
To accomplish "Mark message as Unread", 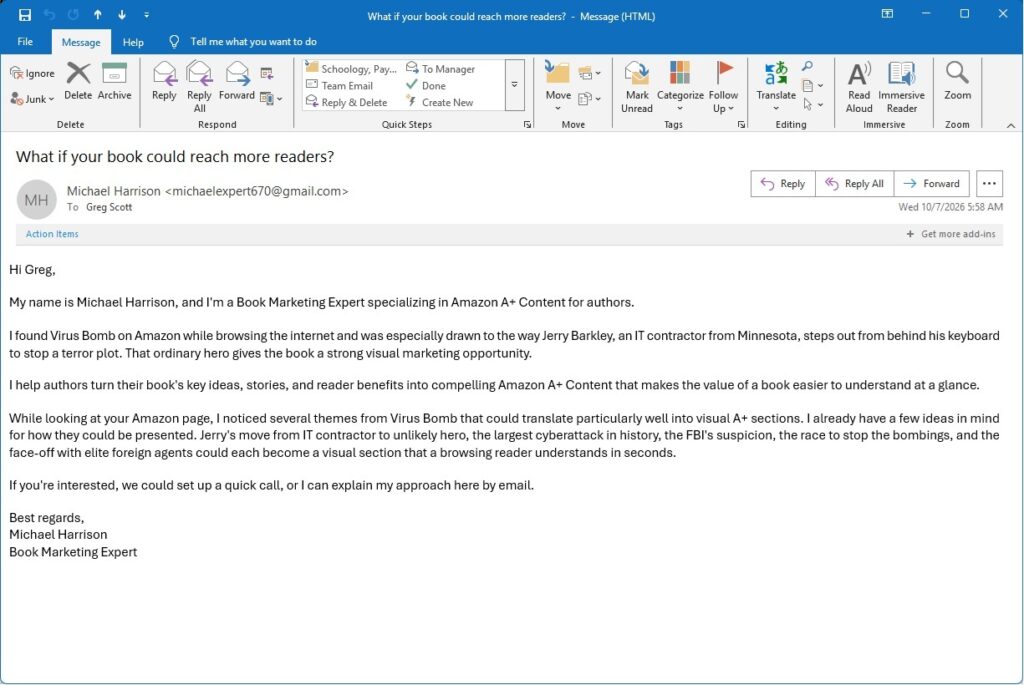I will point(637,87).
